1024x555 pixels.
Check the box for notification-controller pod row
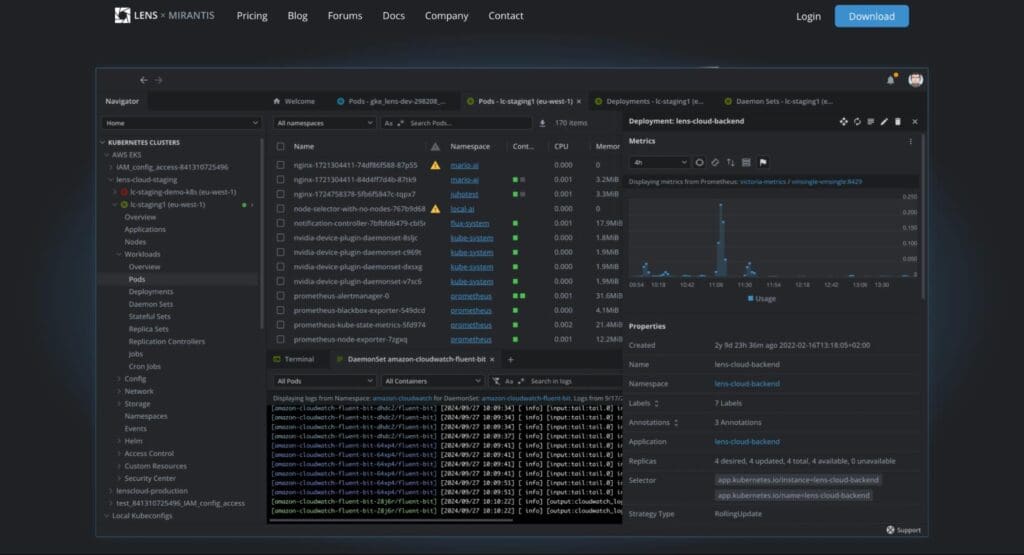pos(281,223)
